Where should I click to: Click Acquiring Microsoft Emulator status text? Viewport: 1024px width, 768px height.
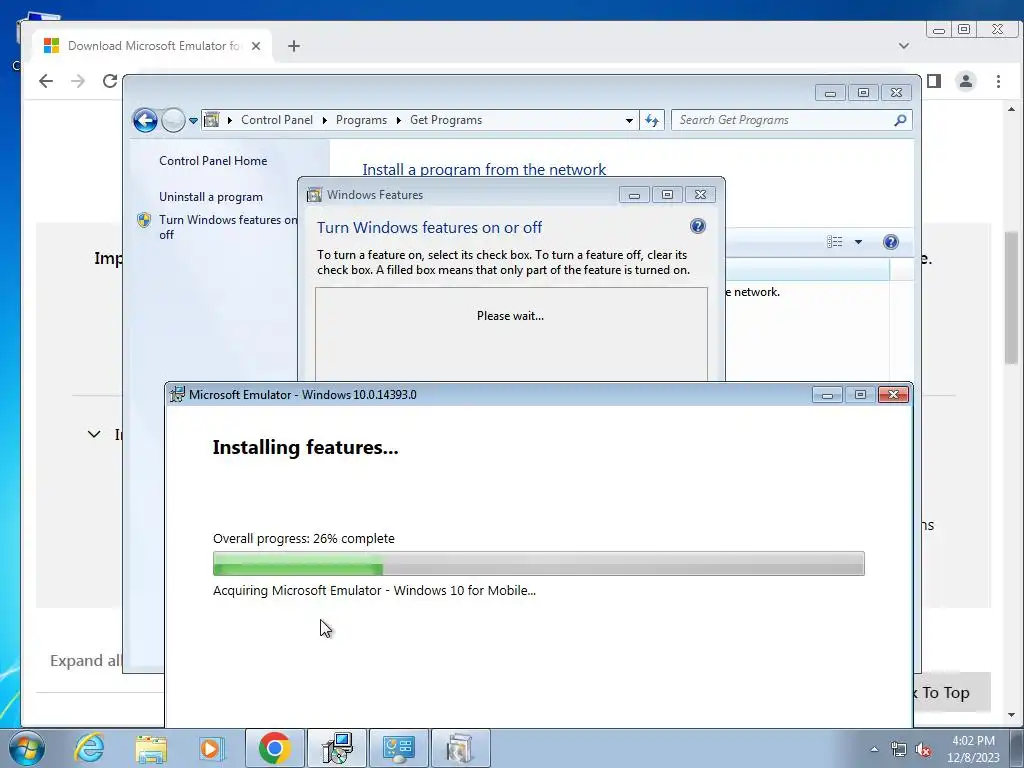point(374,590)
